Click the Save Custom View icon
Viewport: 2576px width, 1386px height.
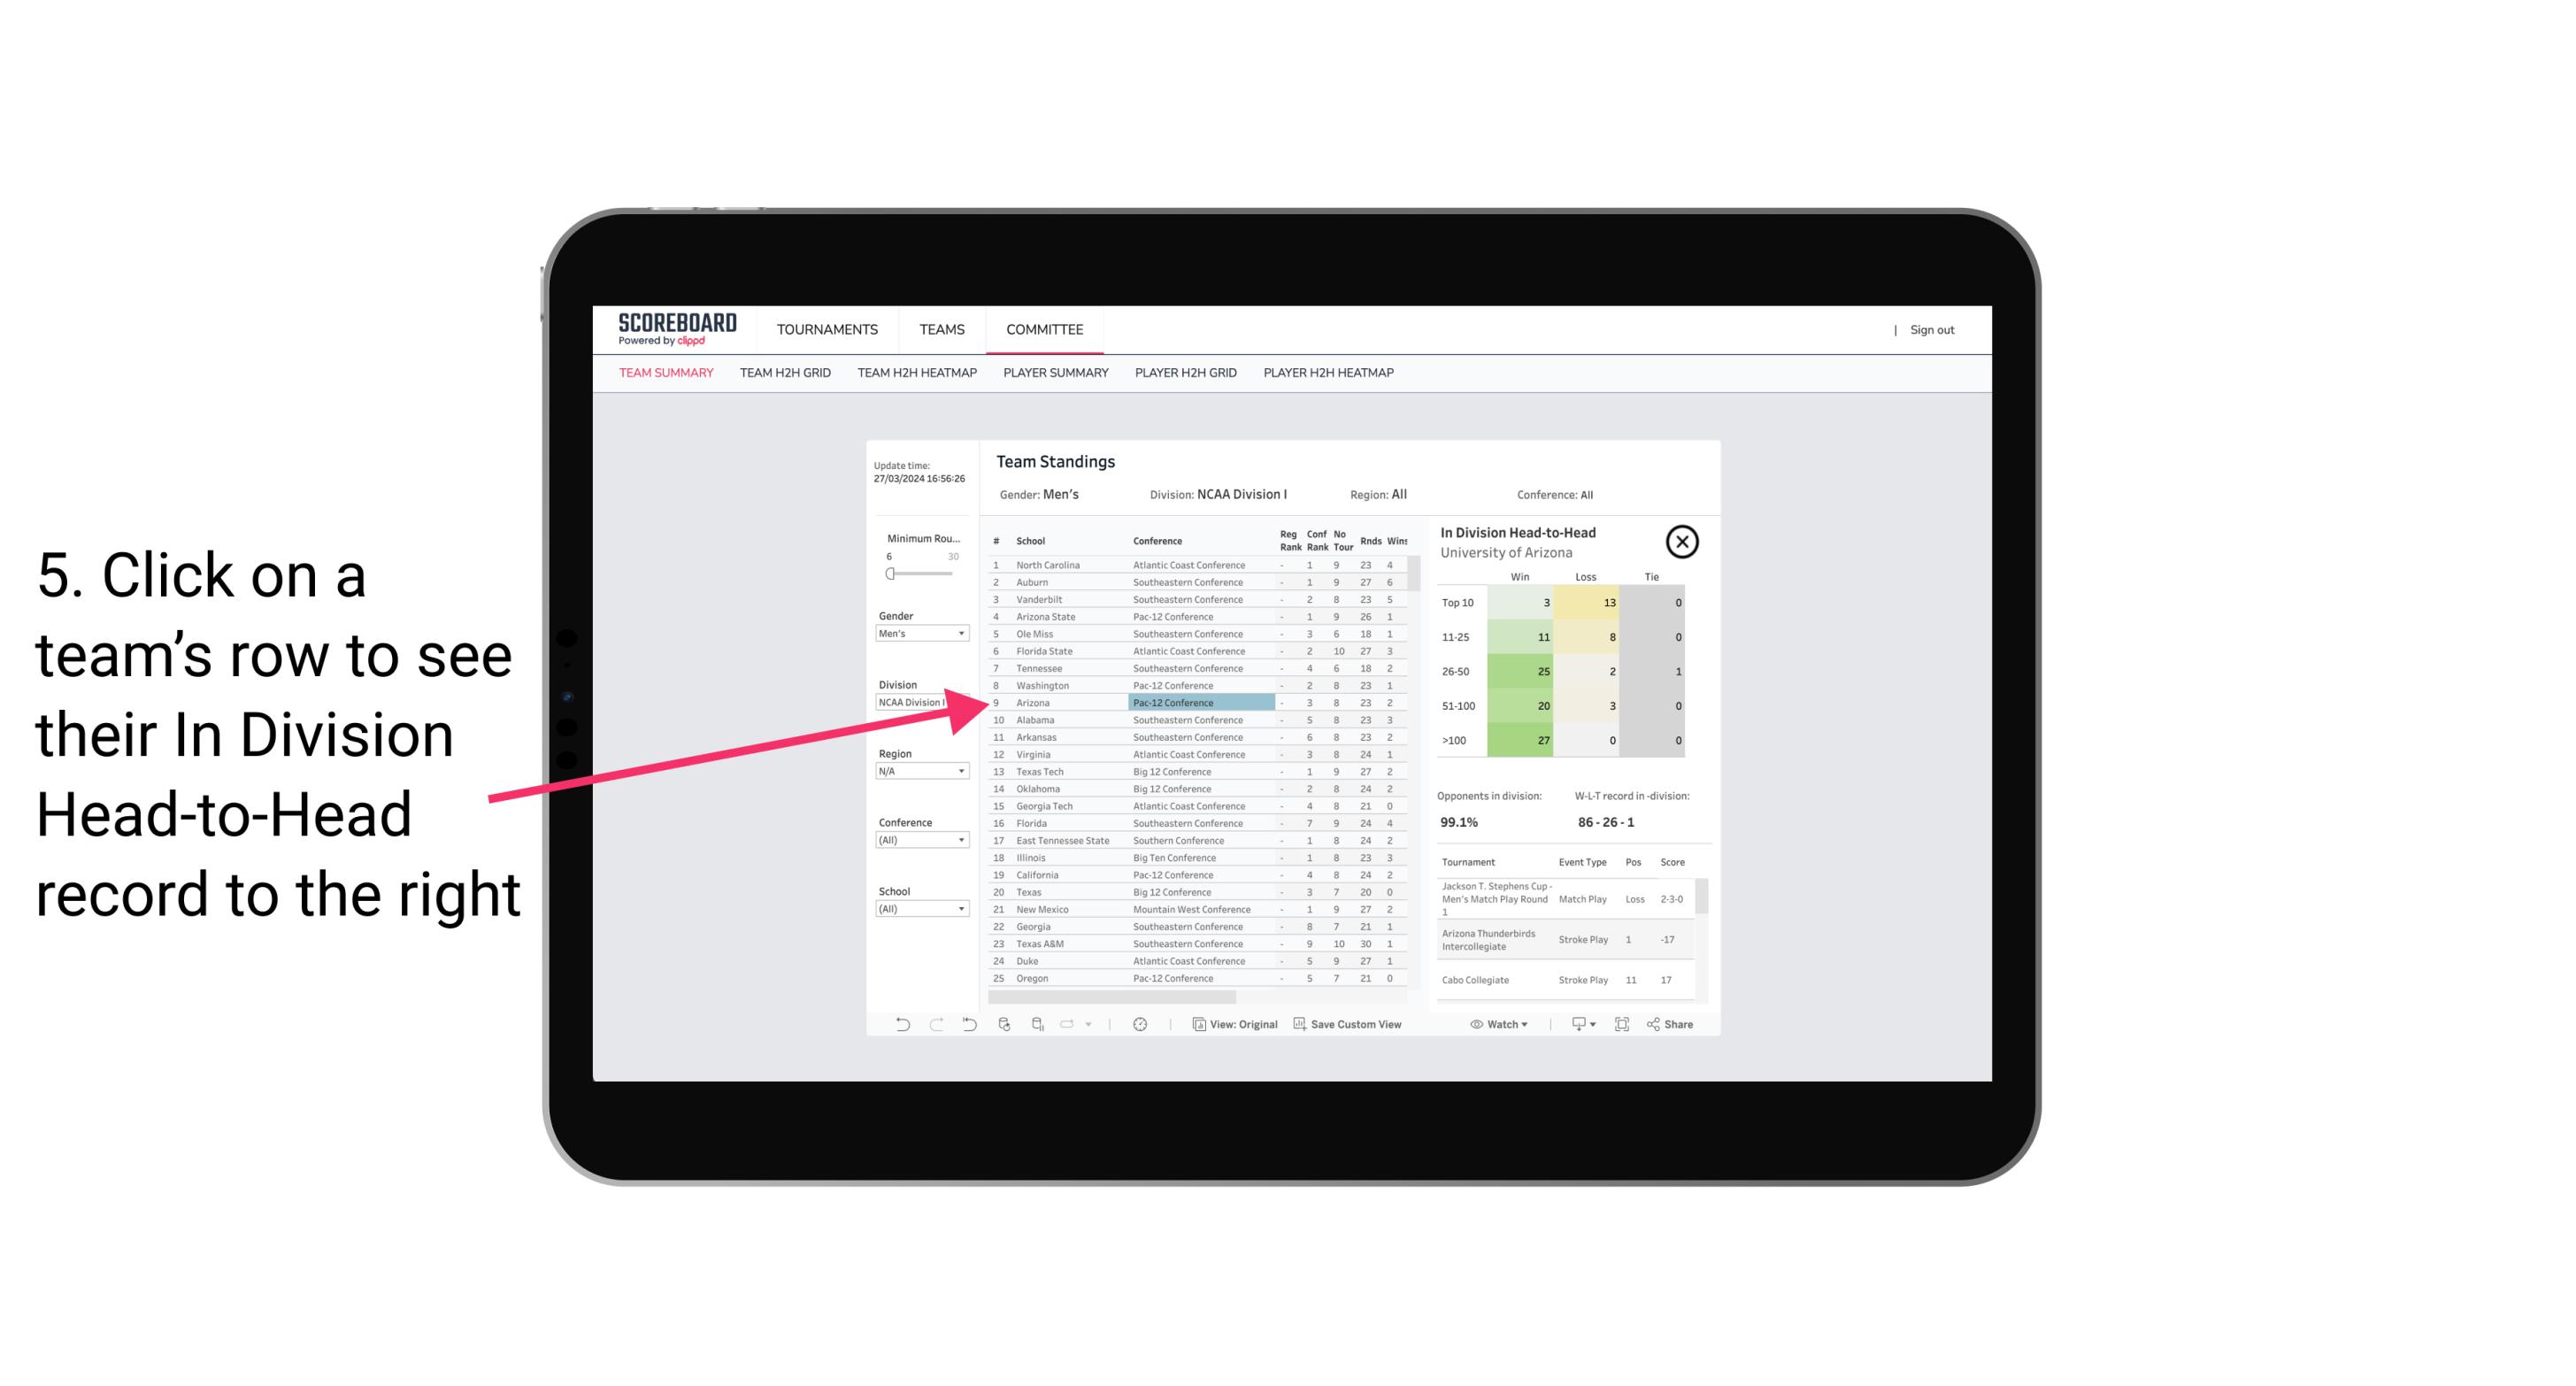coord(1298,1024)
